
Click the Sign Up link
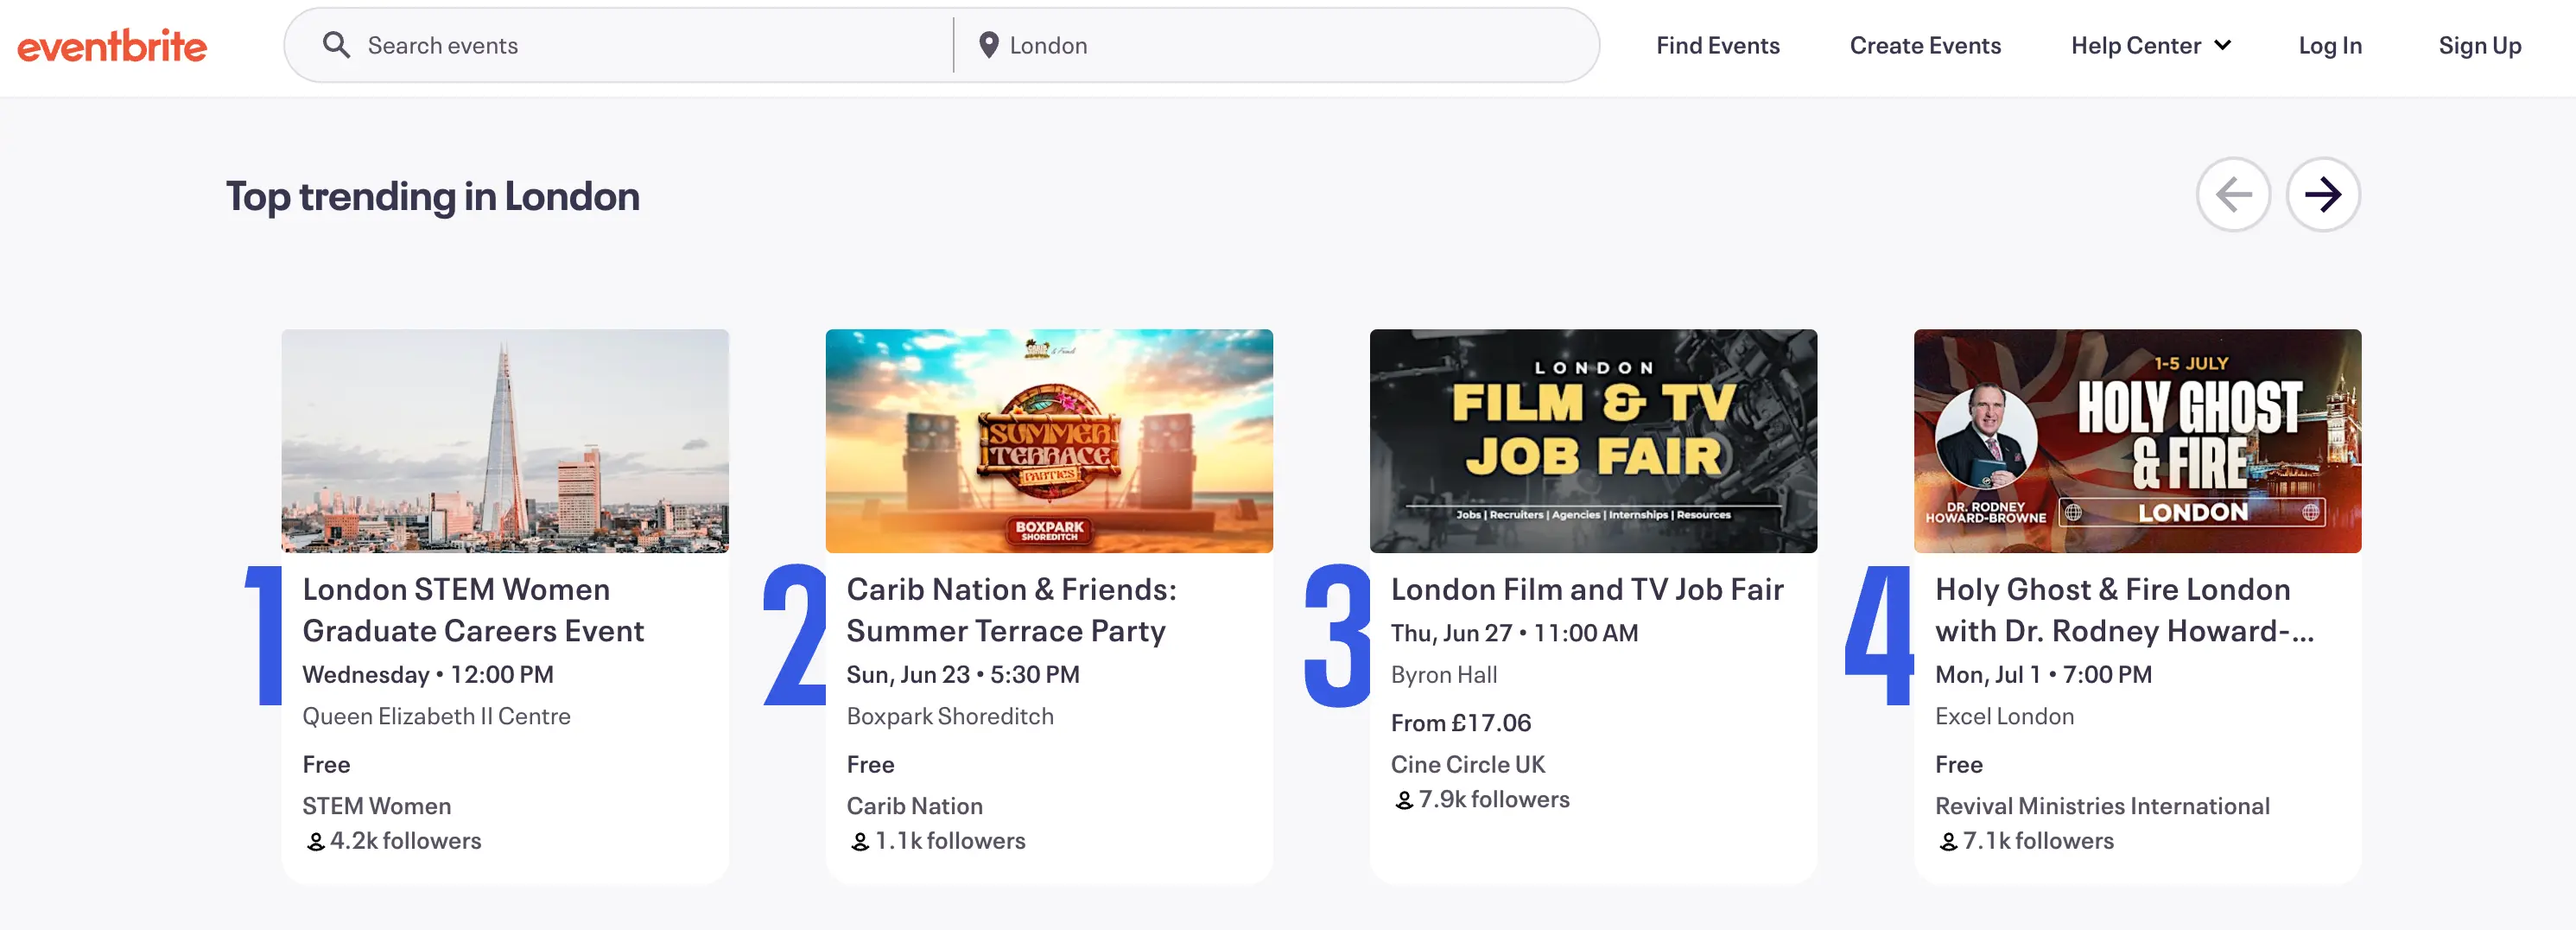click(x=2479, y=45)
